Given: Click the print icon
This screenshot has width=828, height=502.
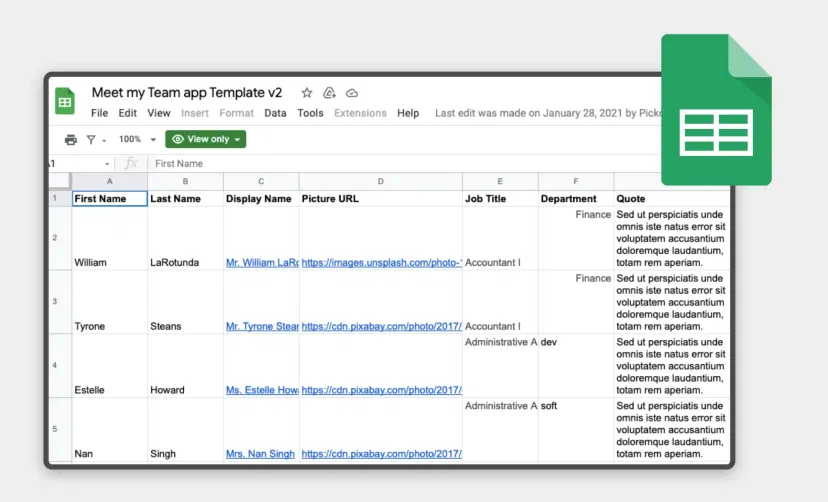Looking at the screenshot, I should [x=70, y=140].
